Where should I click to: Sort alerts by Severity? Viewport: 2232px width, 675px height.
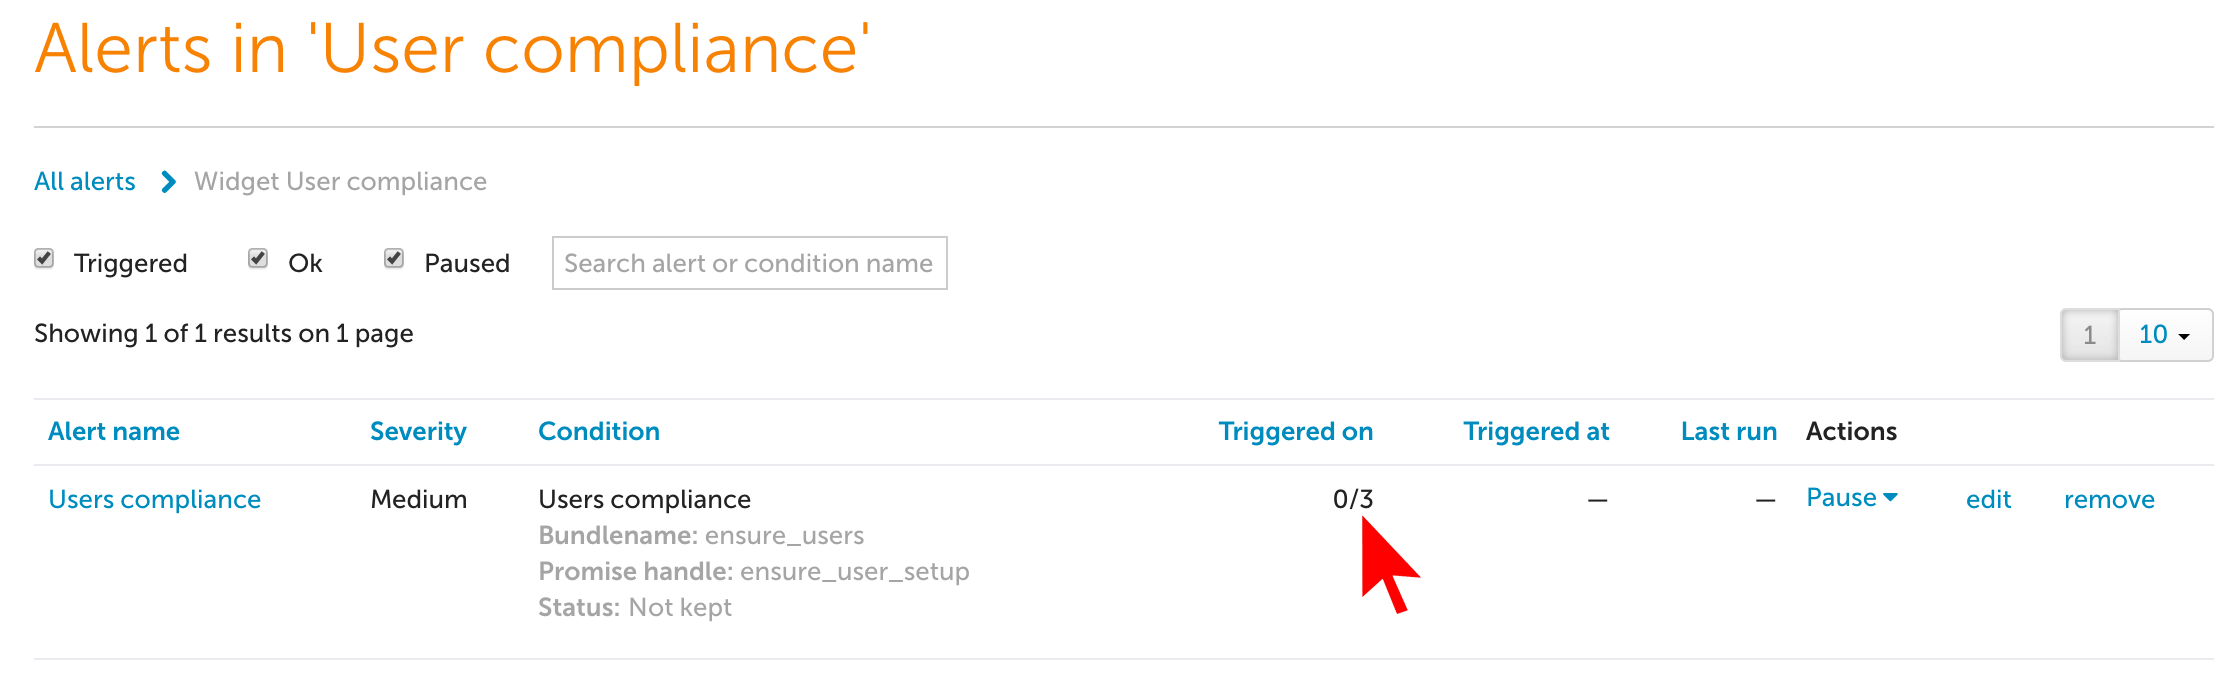pyautogui.click(x=418, y=431)
